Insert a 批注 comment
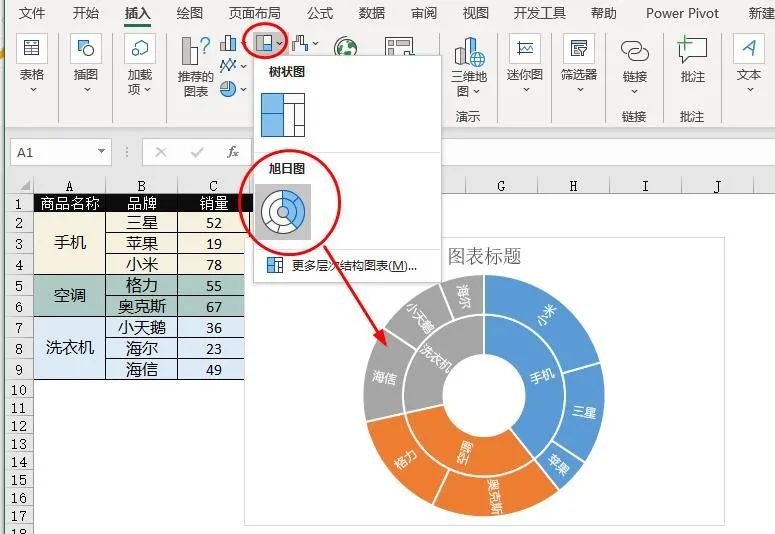The width and height of the screenshot is (775, 534). (692, 49)
